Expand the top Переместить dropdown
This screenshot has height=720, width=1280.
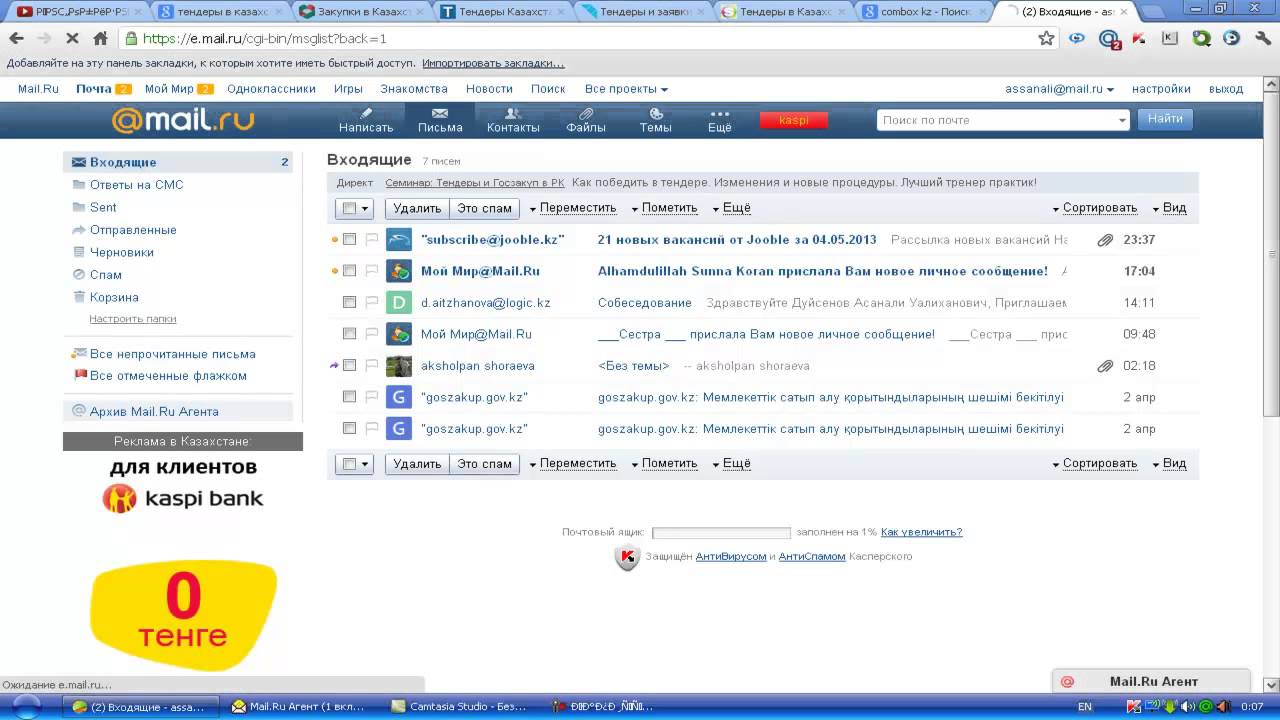(573, 208)
